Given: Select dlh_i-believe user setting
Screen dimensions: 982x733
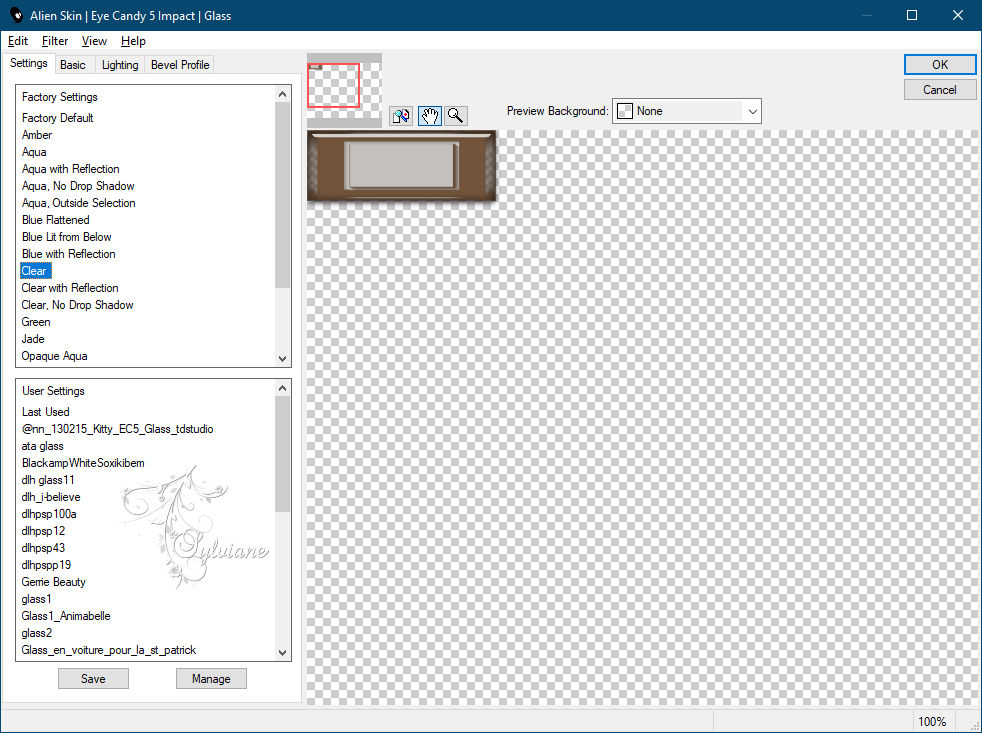Looking at the screenshot, I should (51, 497).
